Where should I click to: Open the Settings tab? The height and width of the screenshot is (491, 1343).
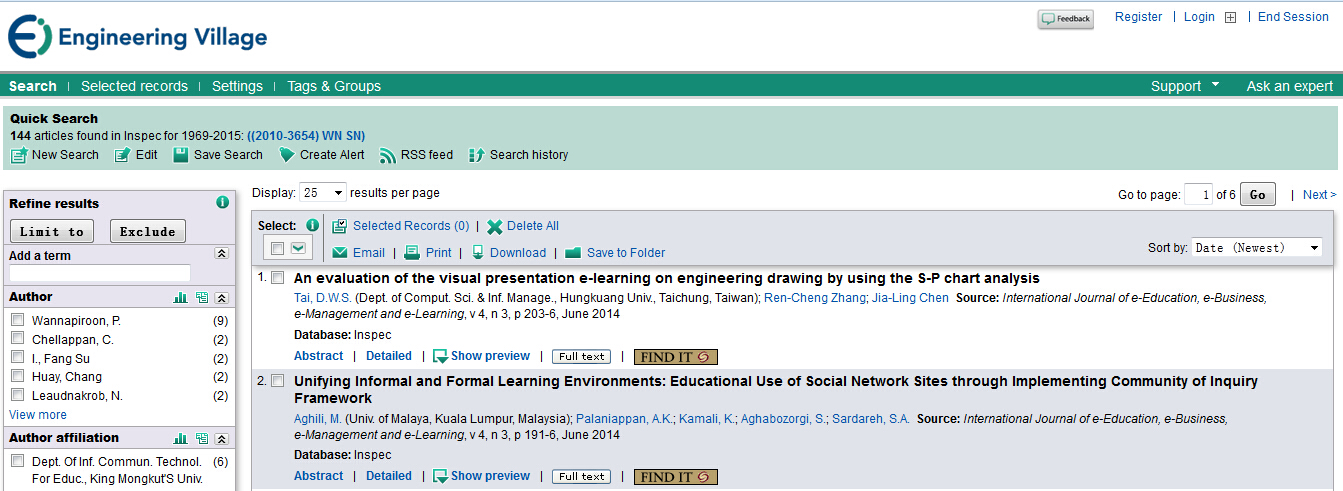[237, 86]
